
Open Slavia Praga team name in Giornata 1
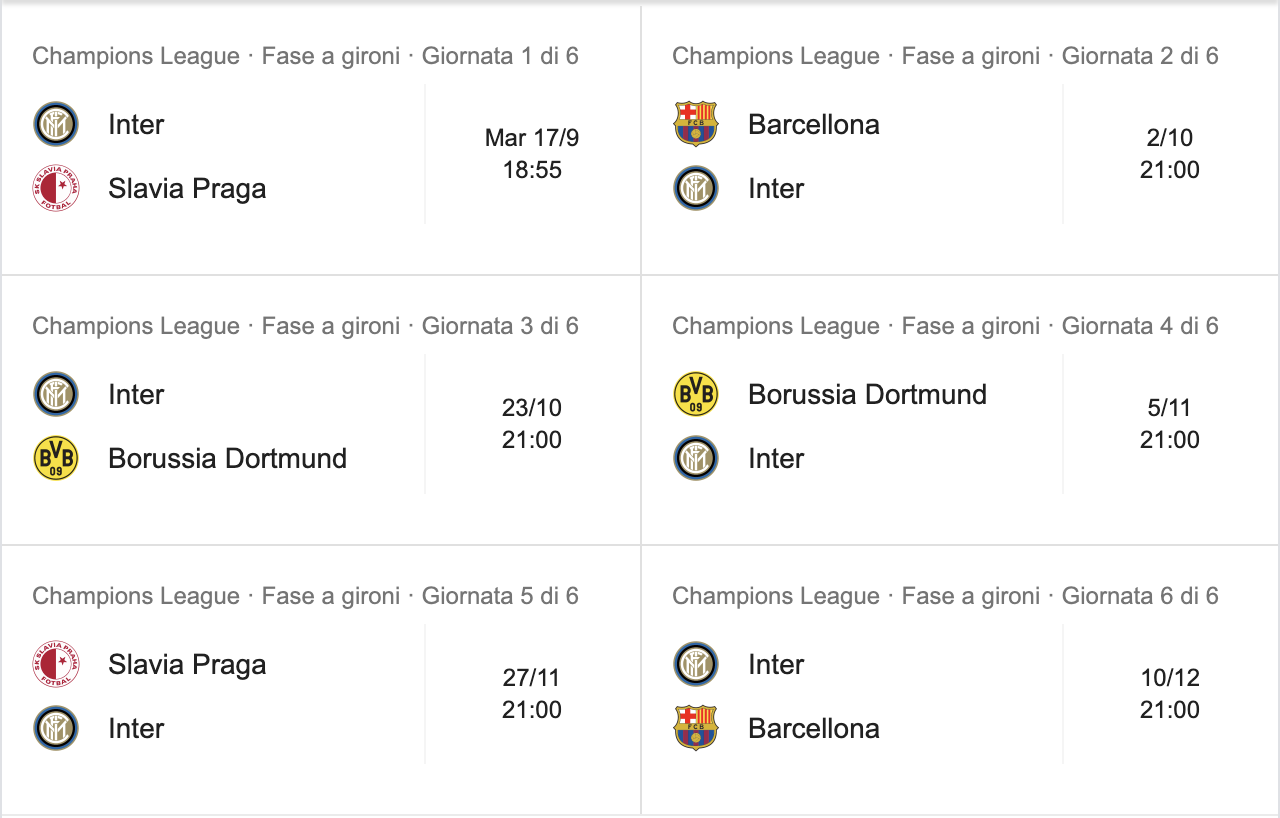point(187,189)
